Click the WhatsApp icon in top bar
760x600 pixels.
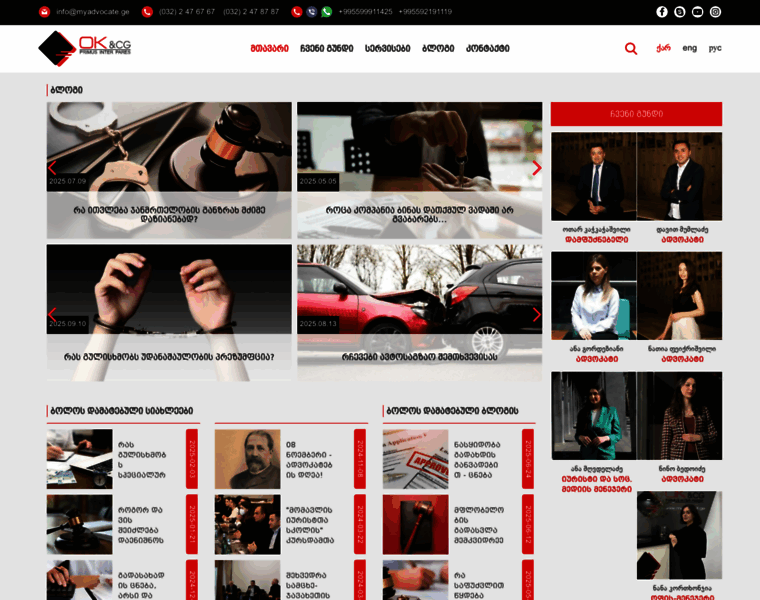(327, 12)
